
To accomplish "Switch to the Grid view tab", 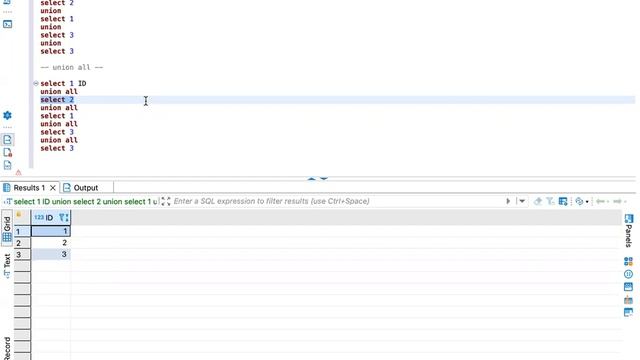I will [x=7, y=228].
